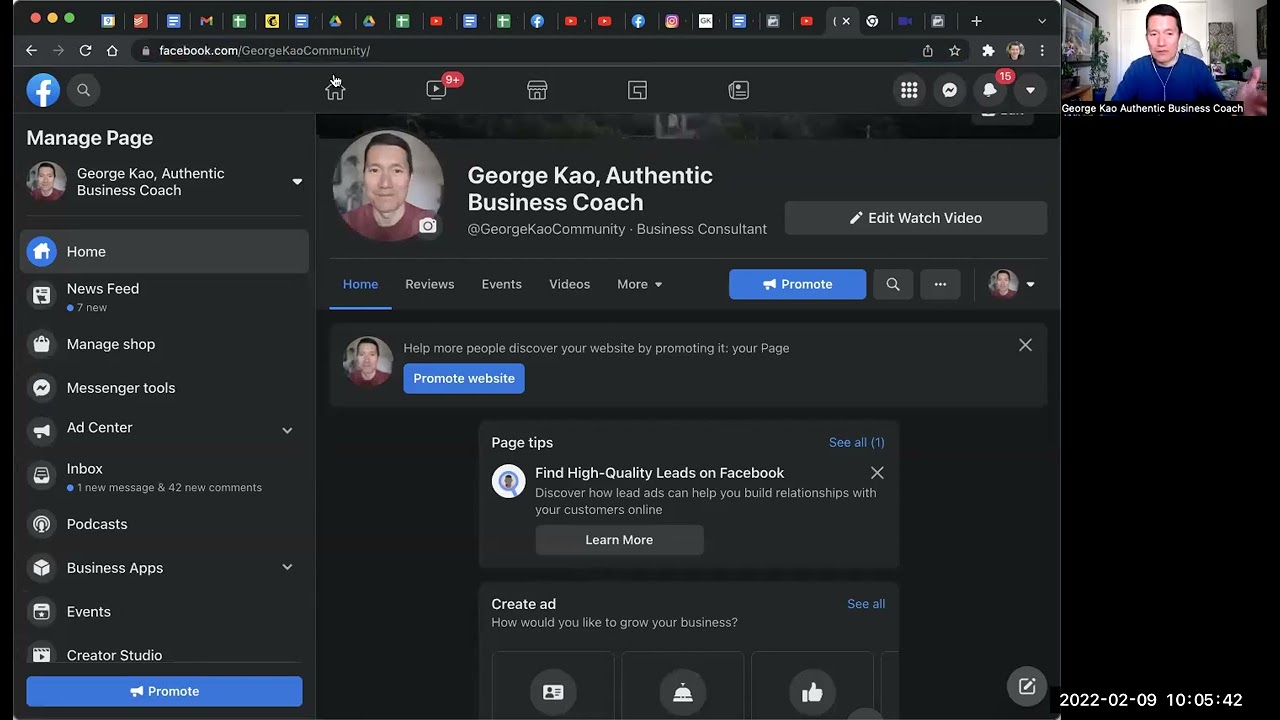Open Messenger tools in sidebar
The image size is (1280, 720).
(x=164, y=388)
